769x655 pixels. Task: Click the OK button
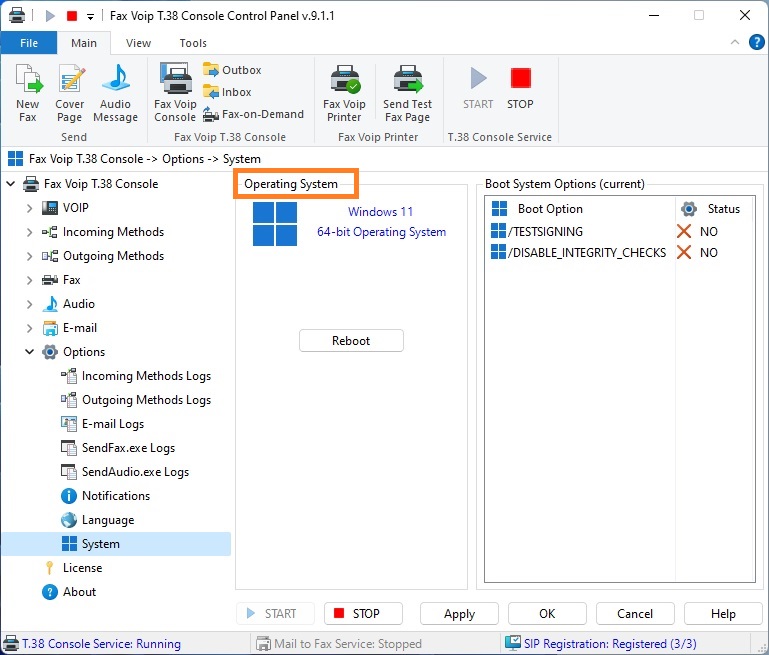click(x=547, y=614)
